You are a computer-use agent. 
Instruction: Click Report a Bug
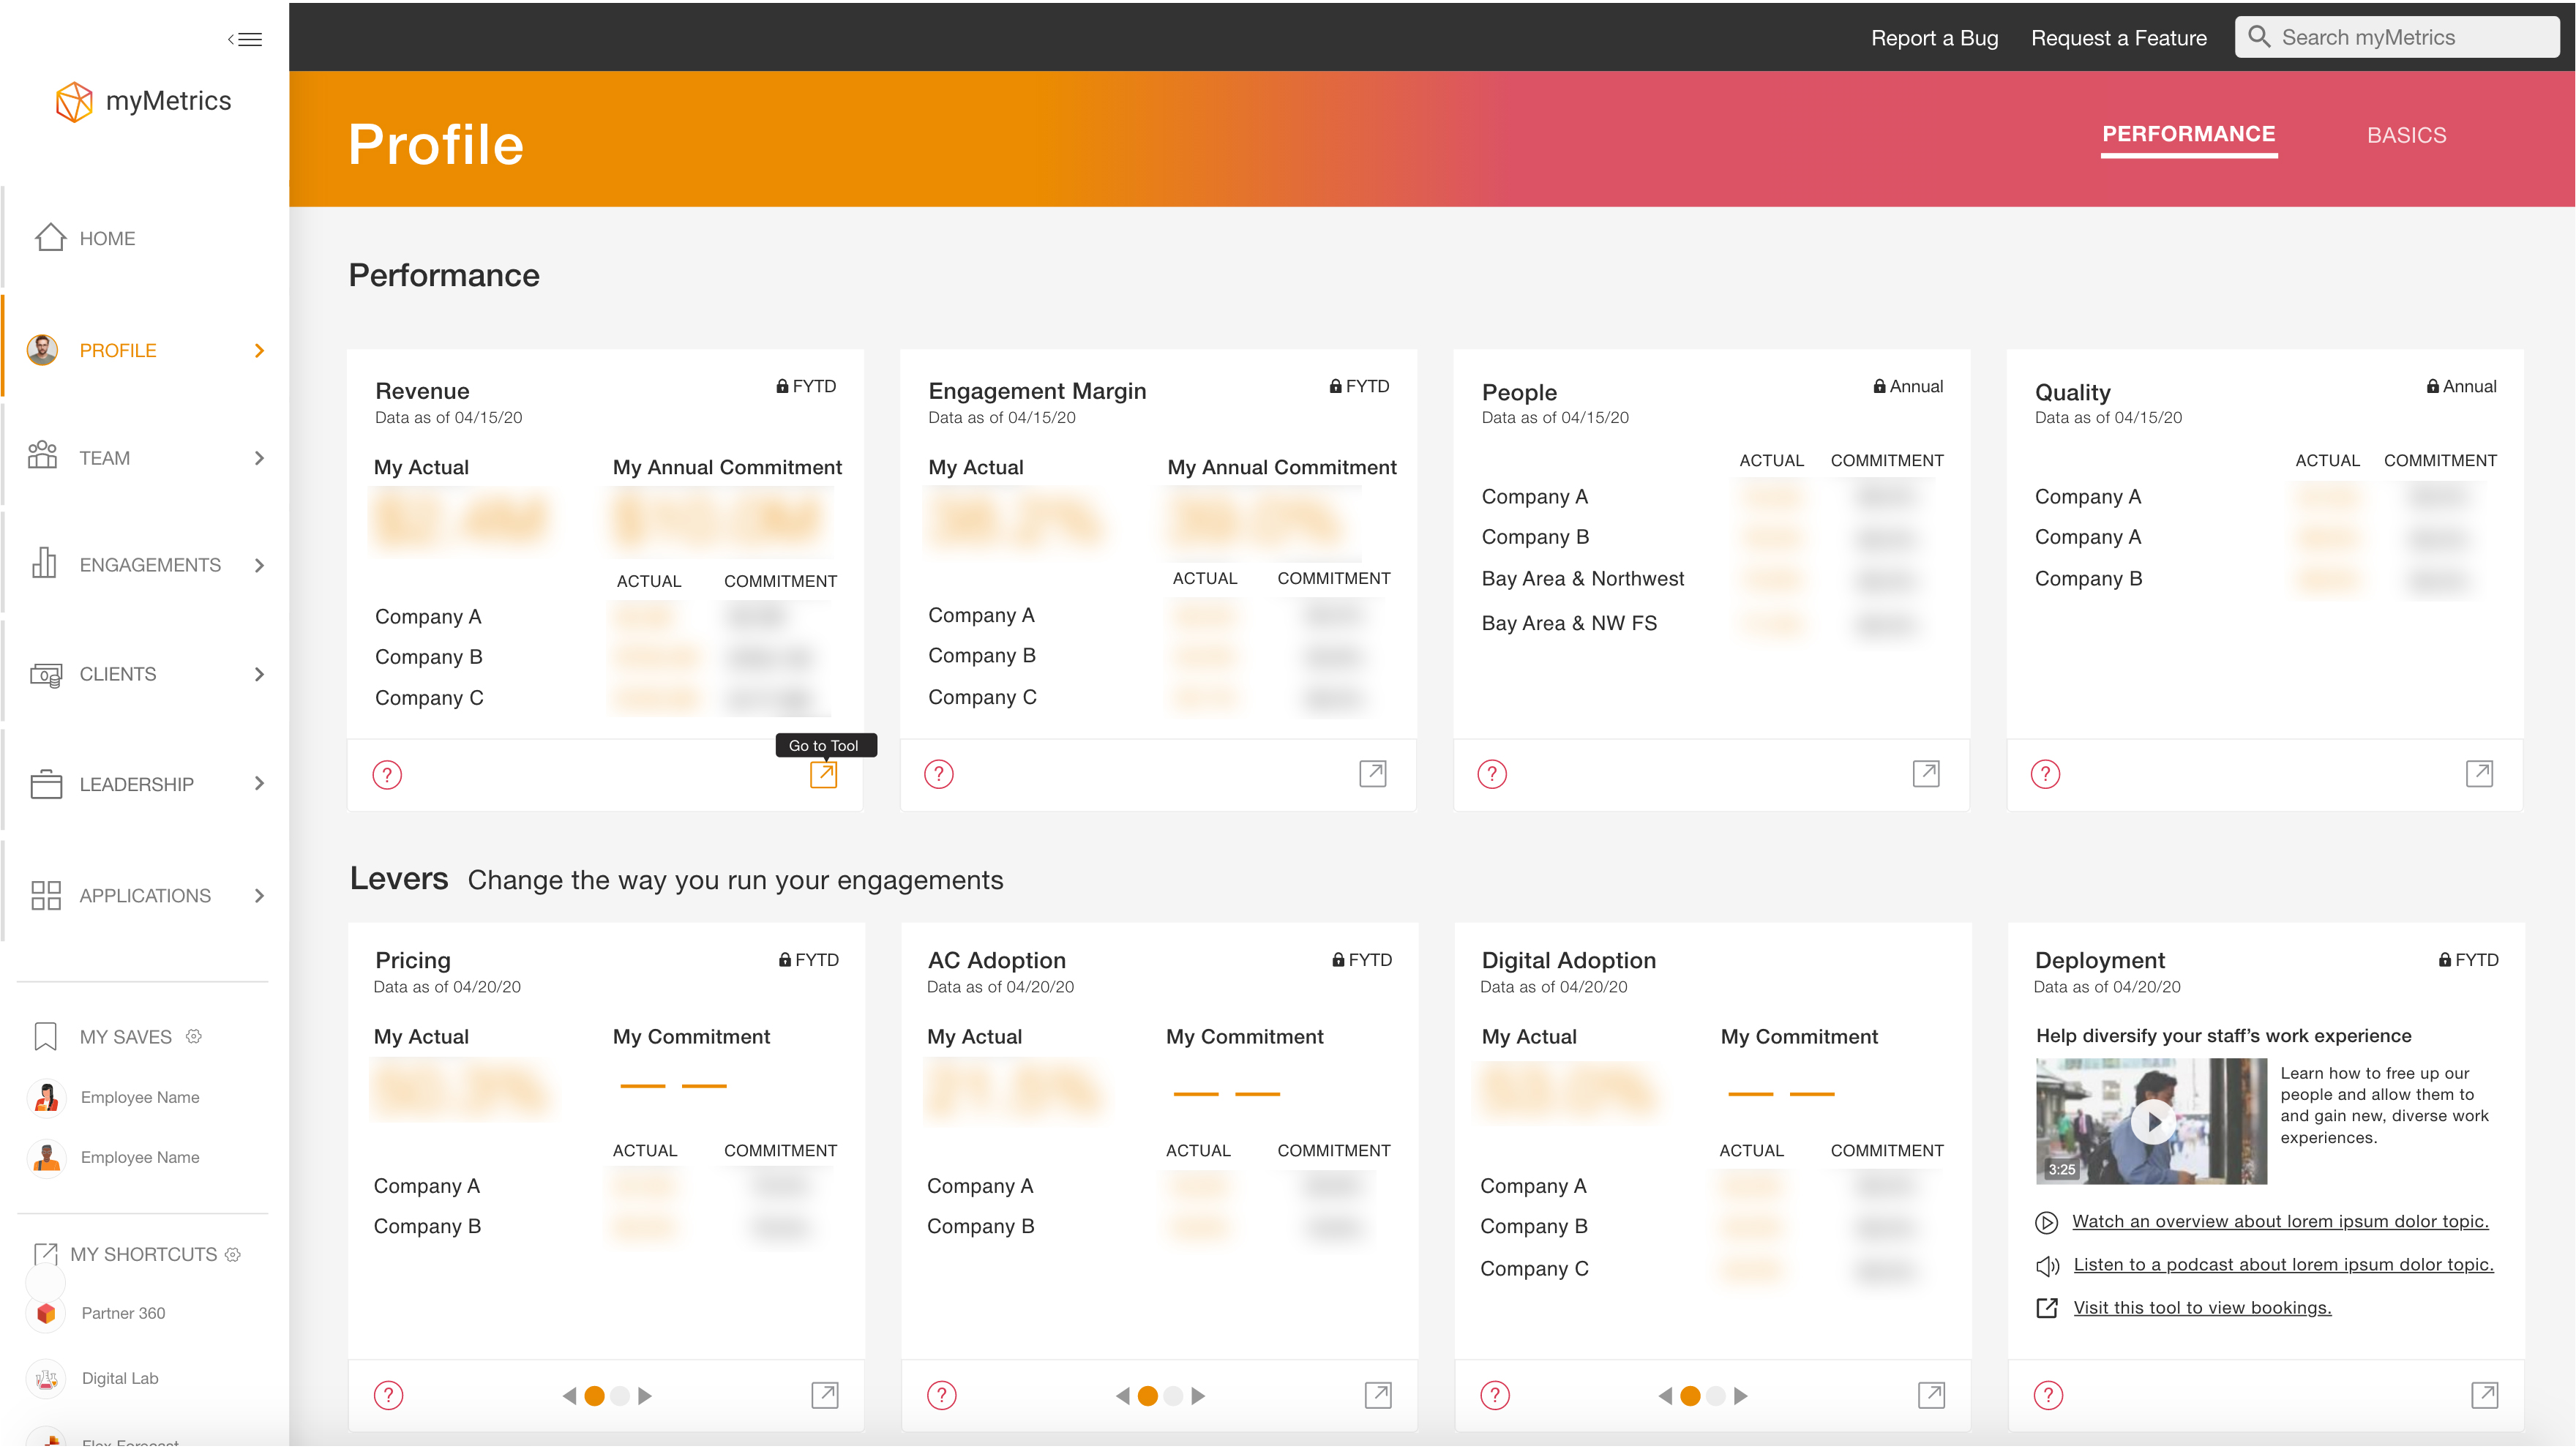pos(1934,38)
